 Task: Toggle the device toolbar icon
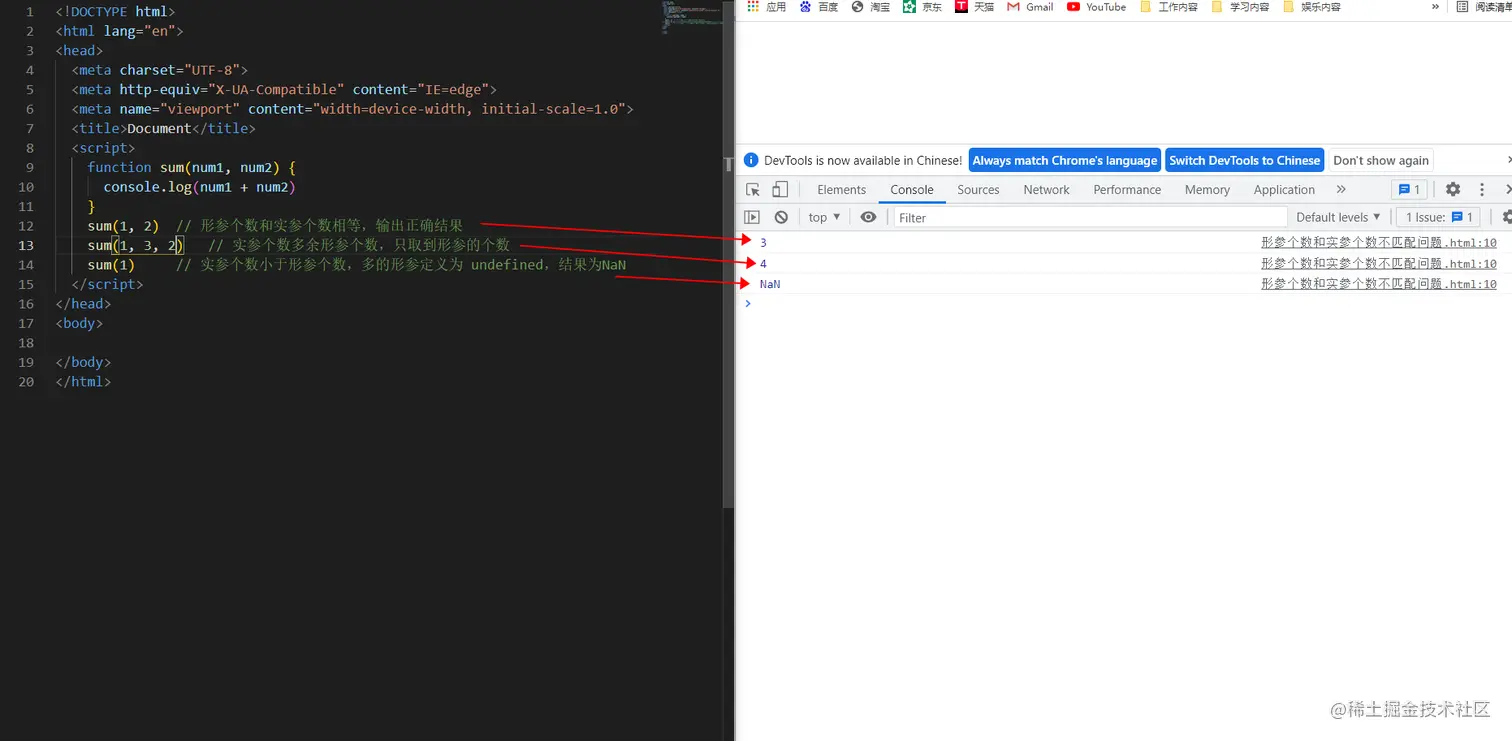(x=780, y=189)
